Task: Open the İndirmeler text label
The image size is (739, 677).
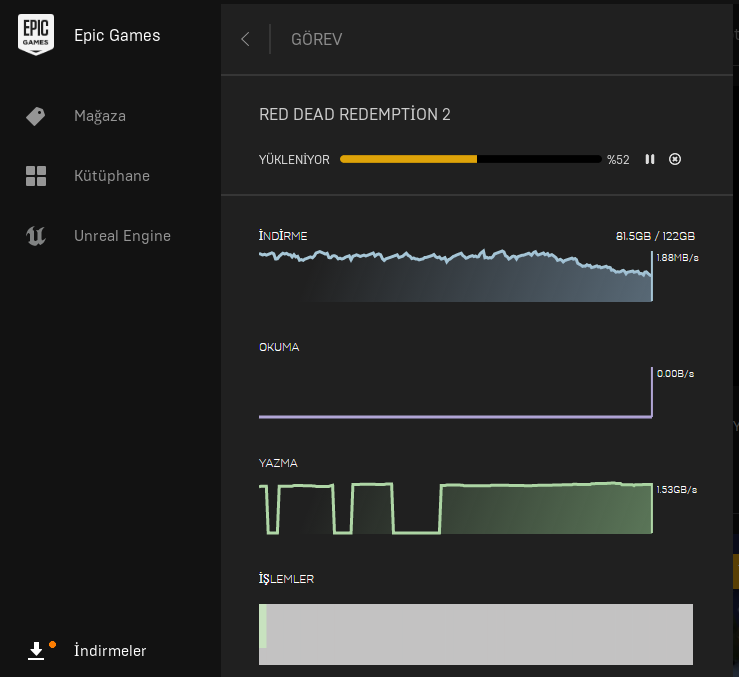Action: [x=110, y=651]
